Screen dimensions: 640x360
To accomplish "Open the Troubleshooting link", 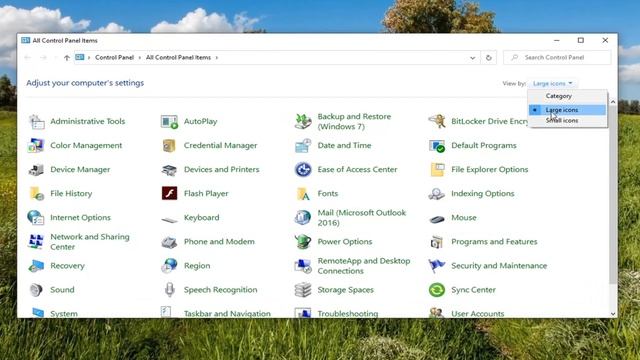I will (347, 313).
